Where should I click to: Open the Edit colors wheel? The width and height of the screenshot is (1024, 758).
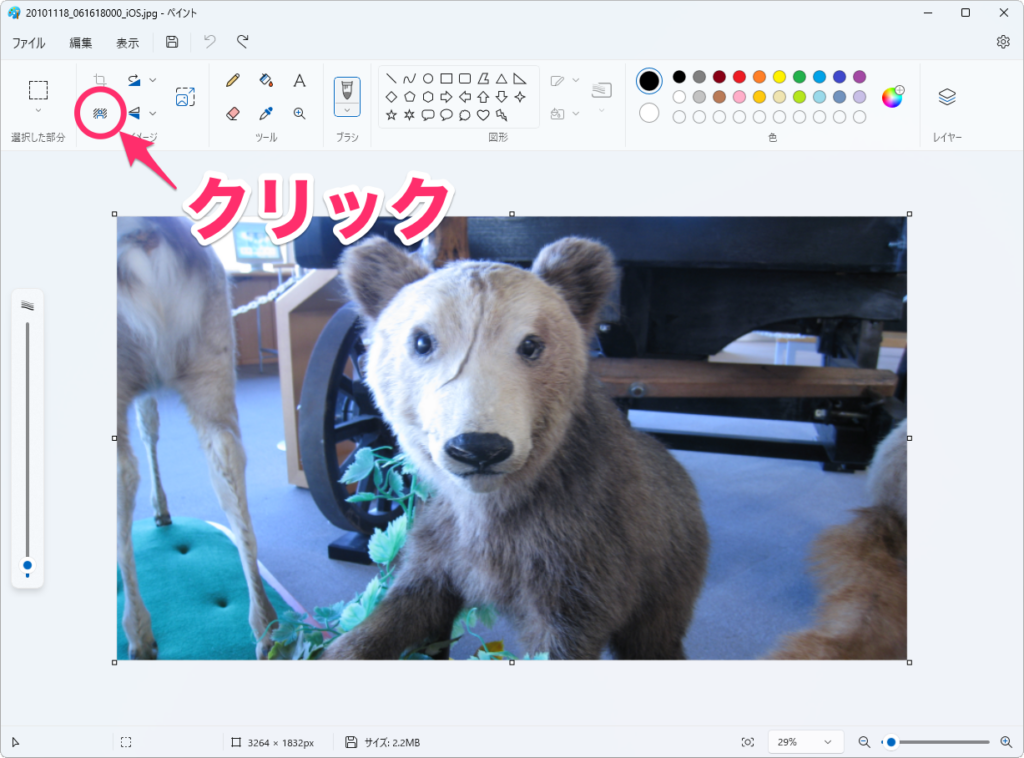(x=892, y=97)
